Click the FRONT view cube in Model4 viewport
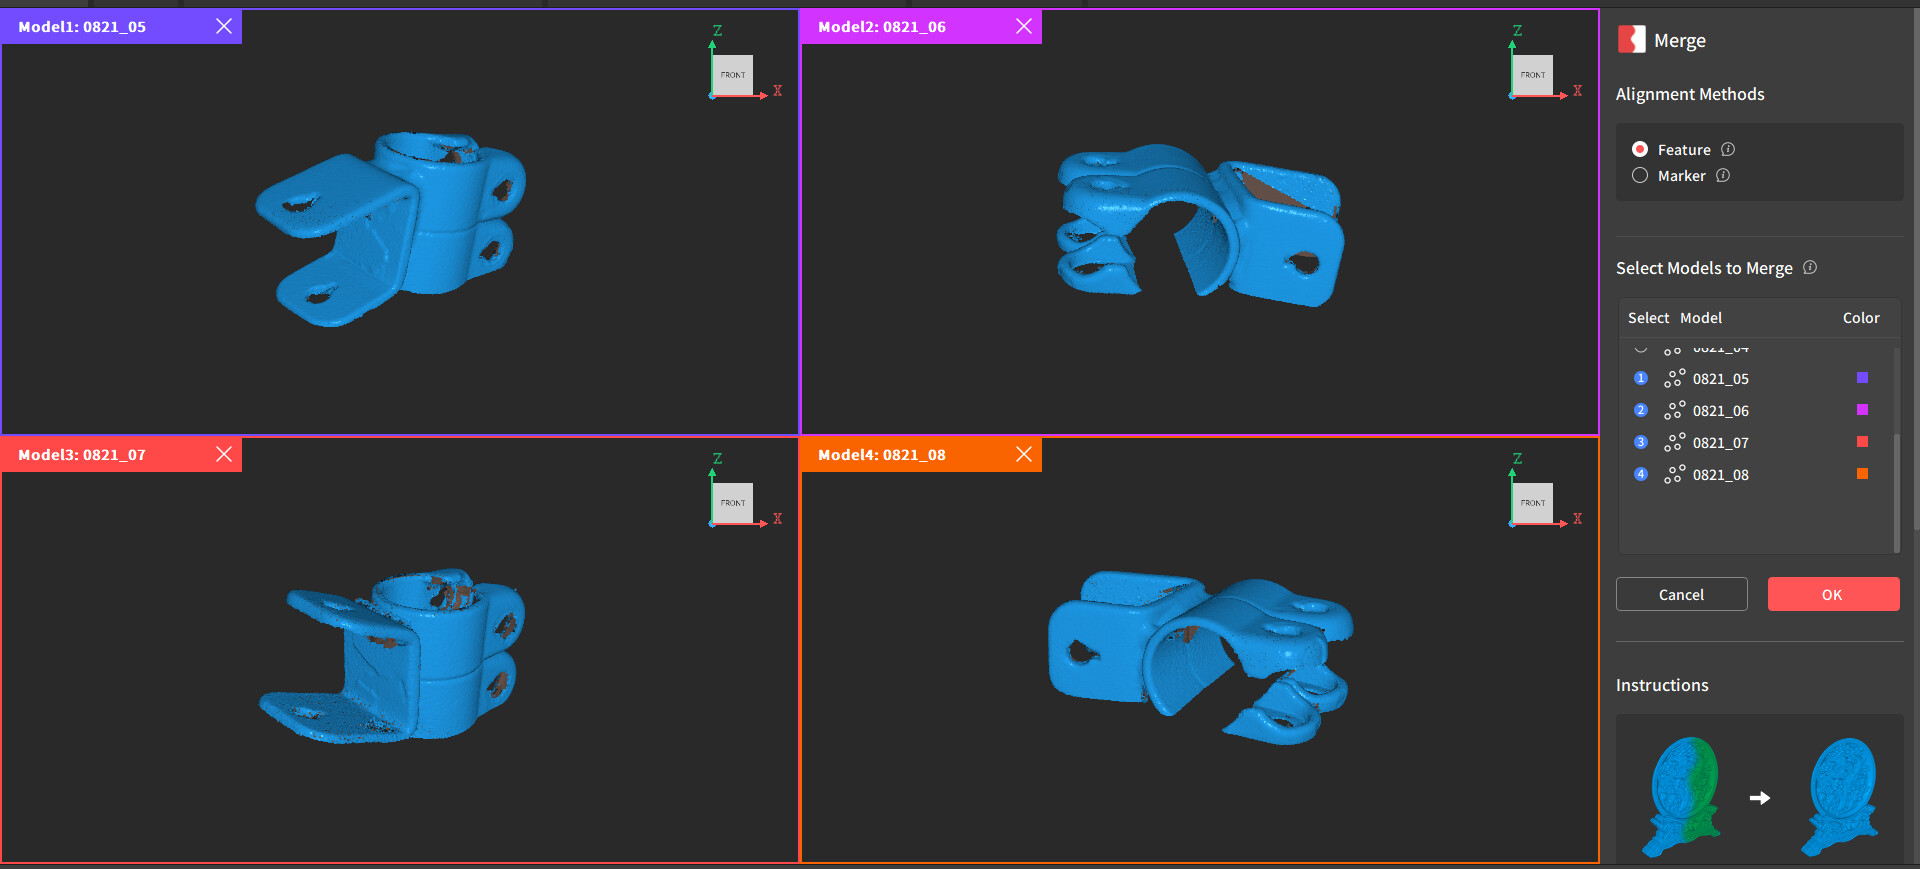The width and height of the screenshot is (1920, 869). tap(1533, 503)
